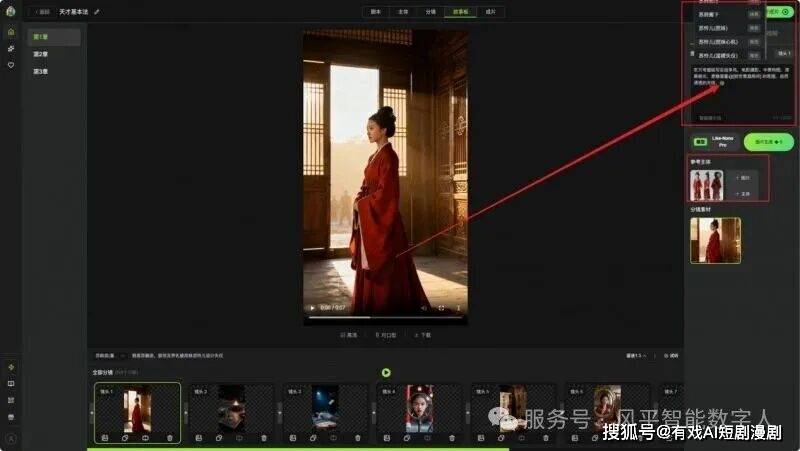This screenshot has width=800, height=451.
Task: Click the fullscreen icon in video player
Action: pos(441,308)
